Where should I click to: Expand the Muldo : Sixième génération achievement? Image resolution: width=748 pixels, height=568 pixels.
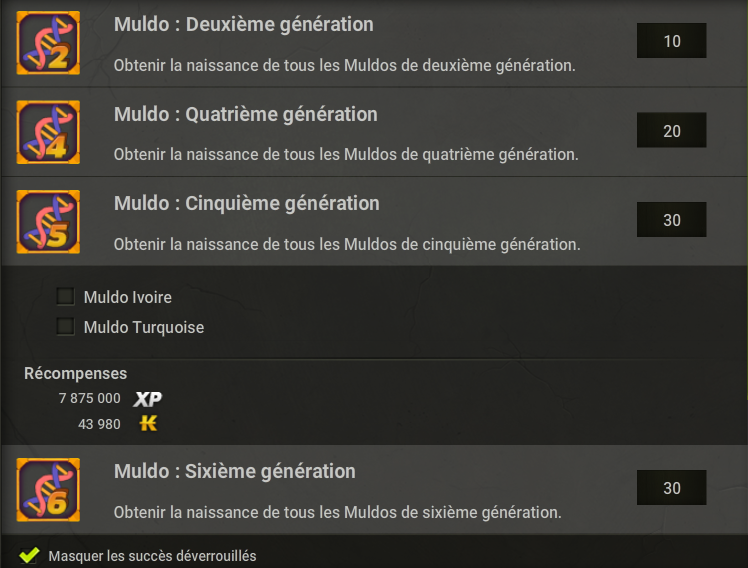point(374,490)
